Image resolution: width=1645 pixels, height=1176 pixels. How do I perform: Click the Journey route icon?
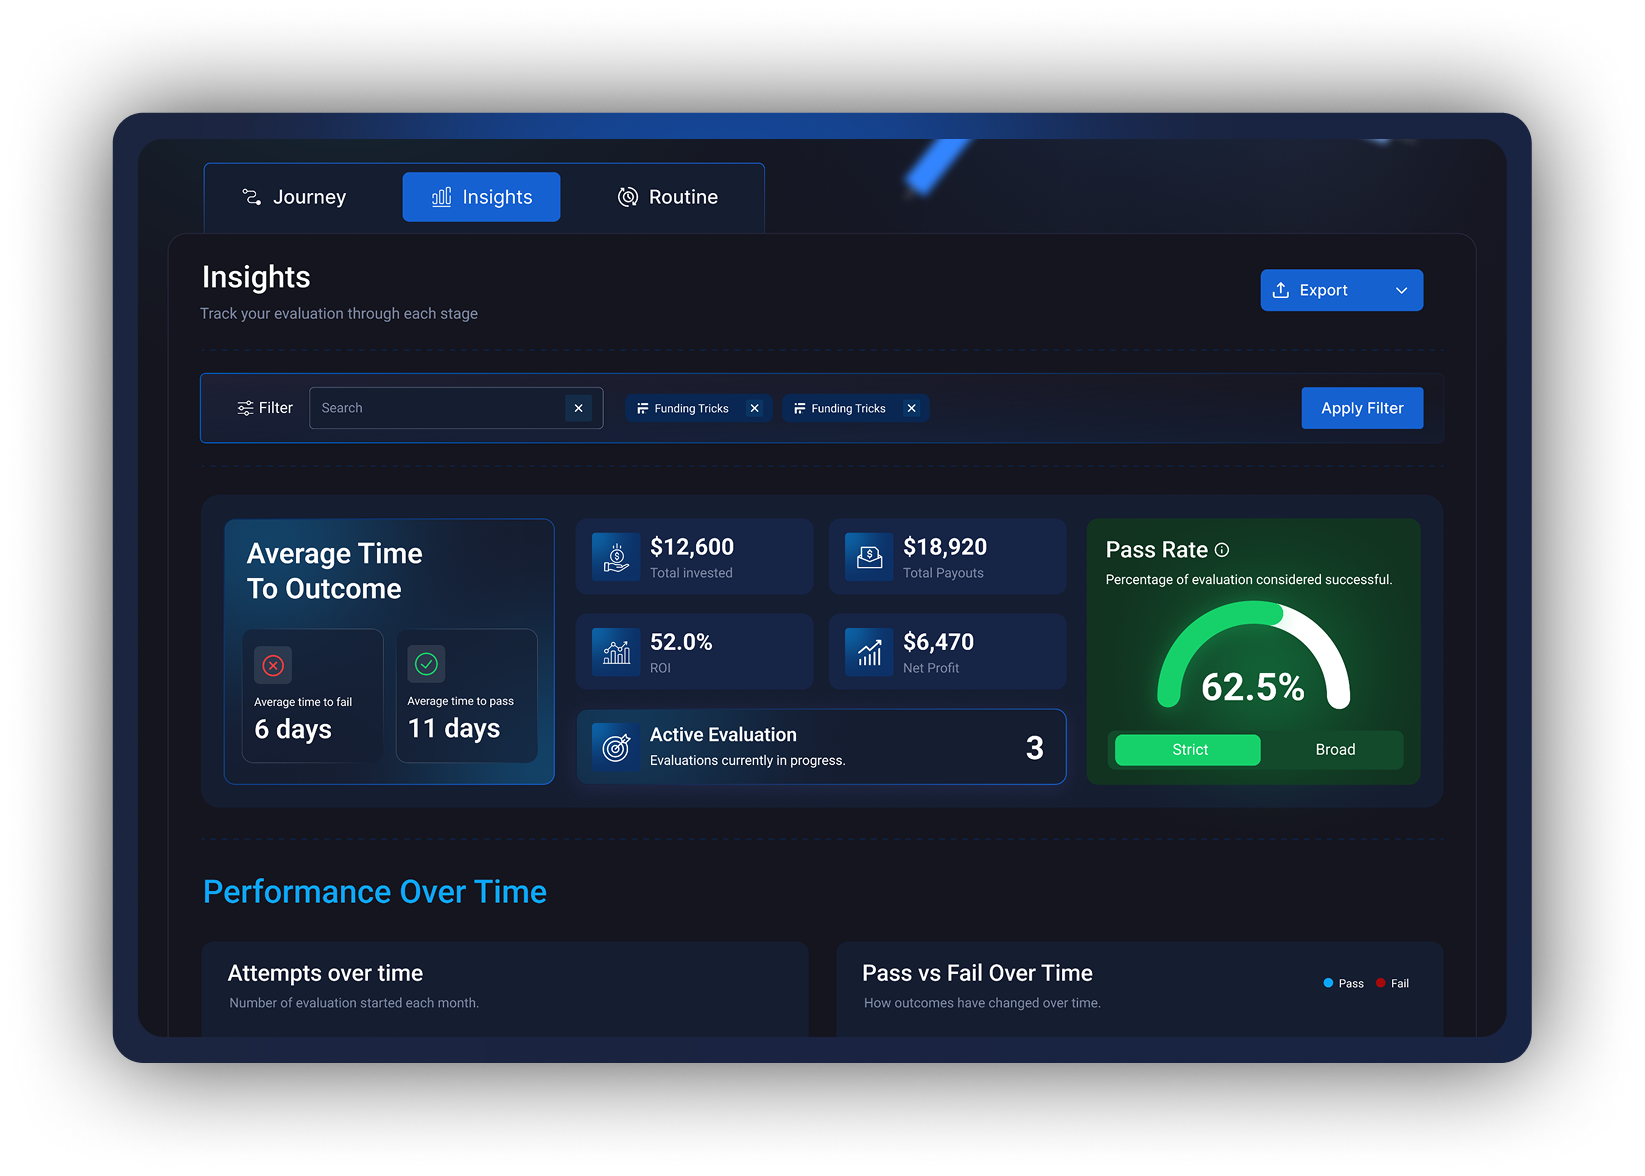point(251,197)
